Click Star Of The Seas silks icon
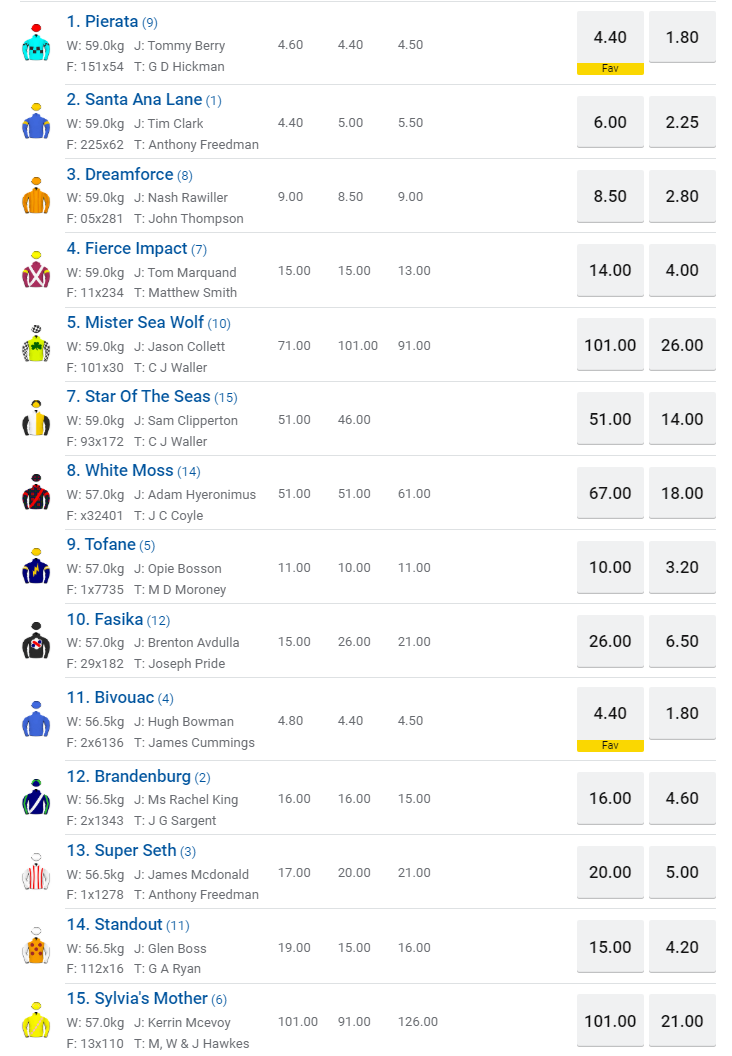The image size is (732, 1056). point(36,418)
